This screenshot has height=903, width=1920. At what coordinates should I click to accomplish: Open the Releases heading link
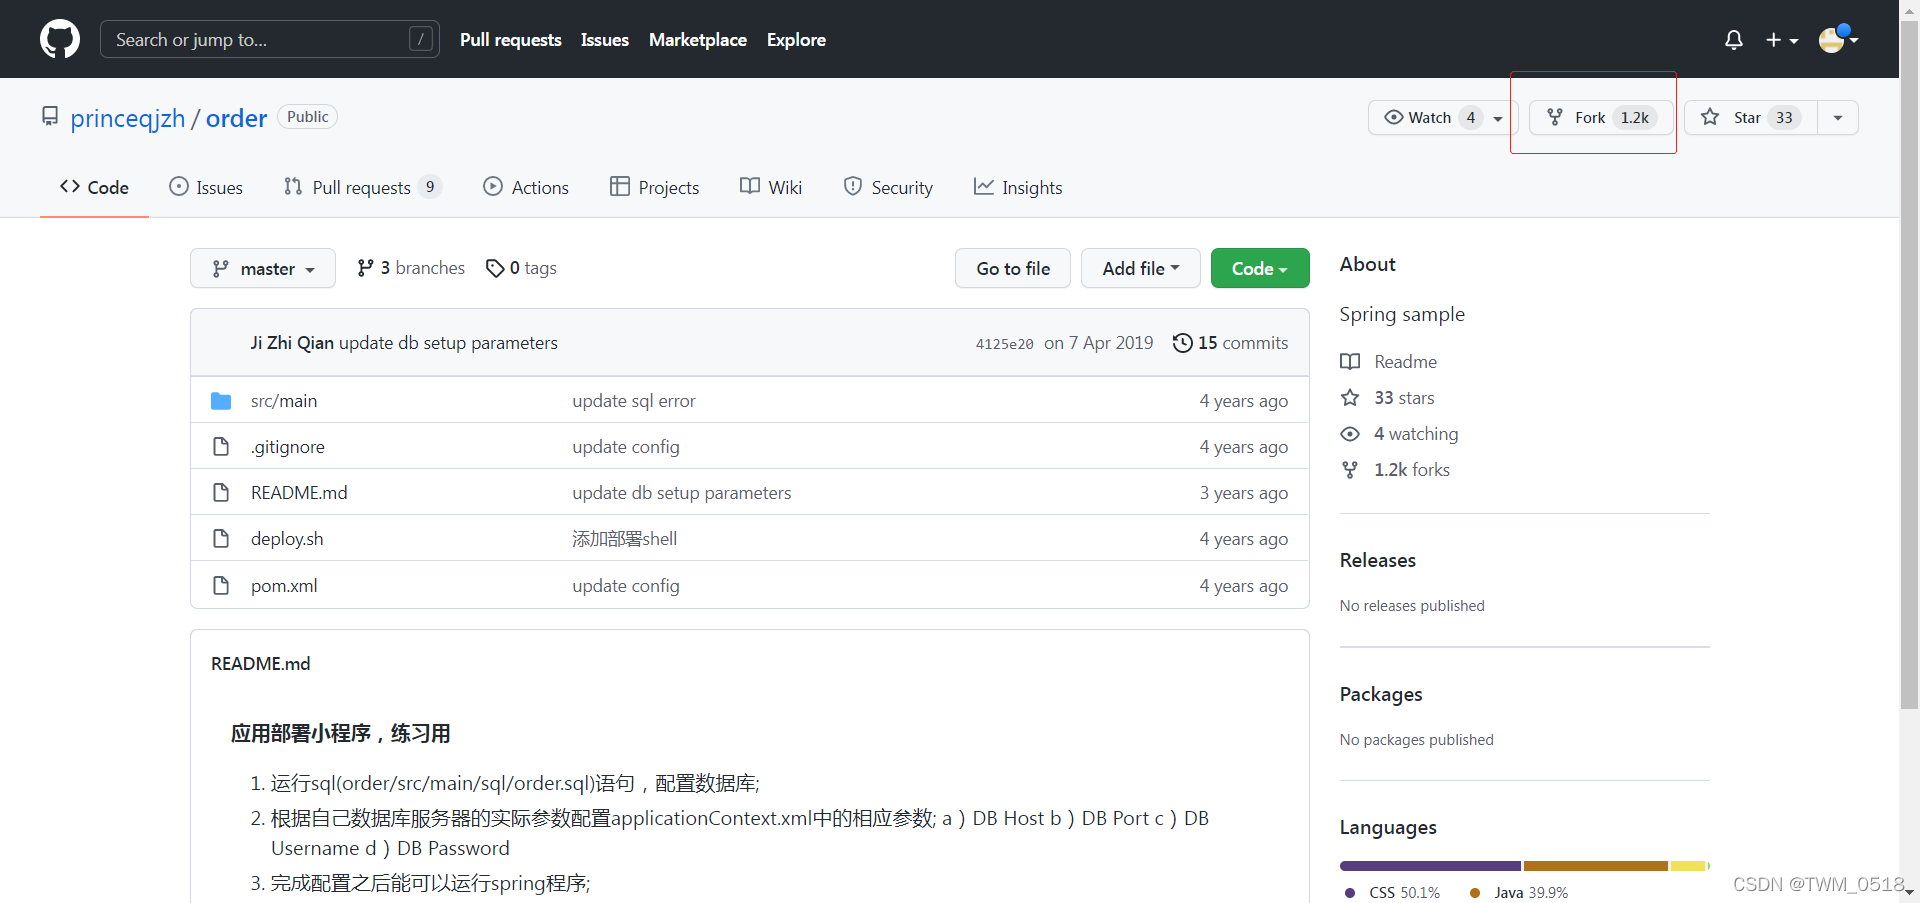(1378, 560)
